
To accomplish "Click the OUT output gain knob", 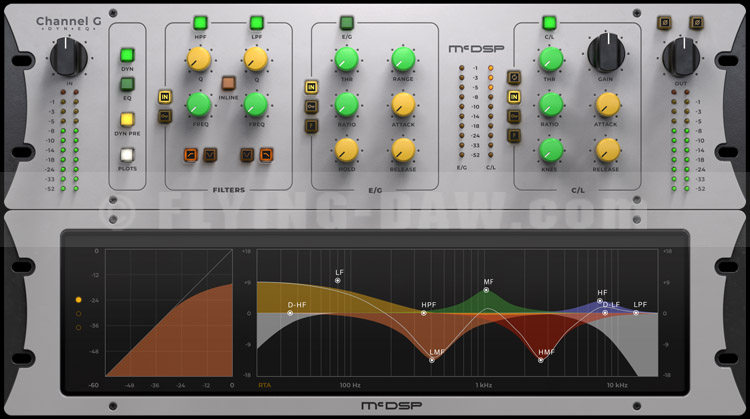I will point(681,57).
